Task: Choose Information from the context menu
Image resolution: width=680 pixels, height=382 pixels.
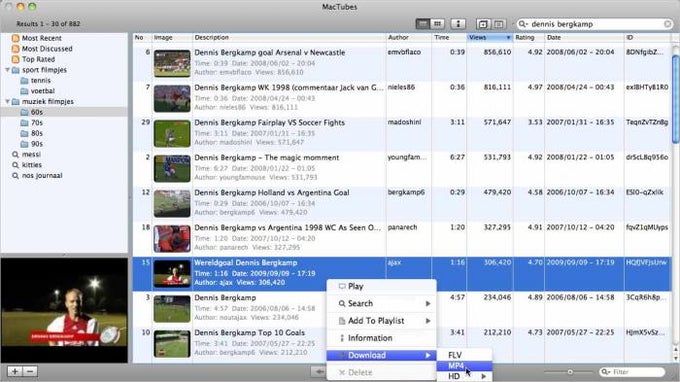Action: 381,338
